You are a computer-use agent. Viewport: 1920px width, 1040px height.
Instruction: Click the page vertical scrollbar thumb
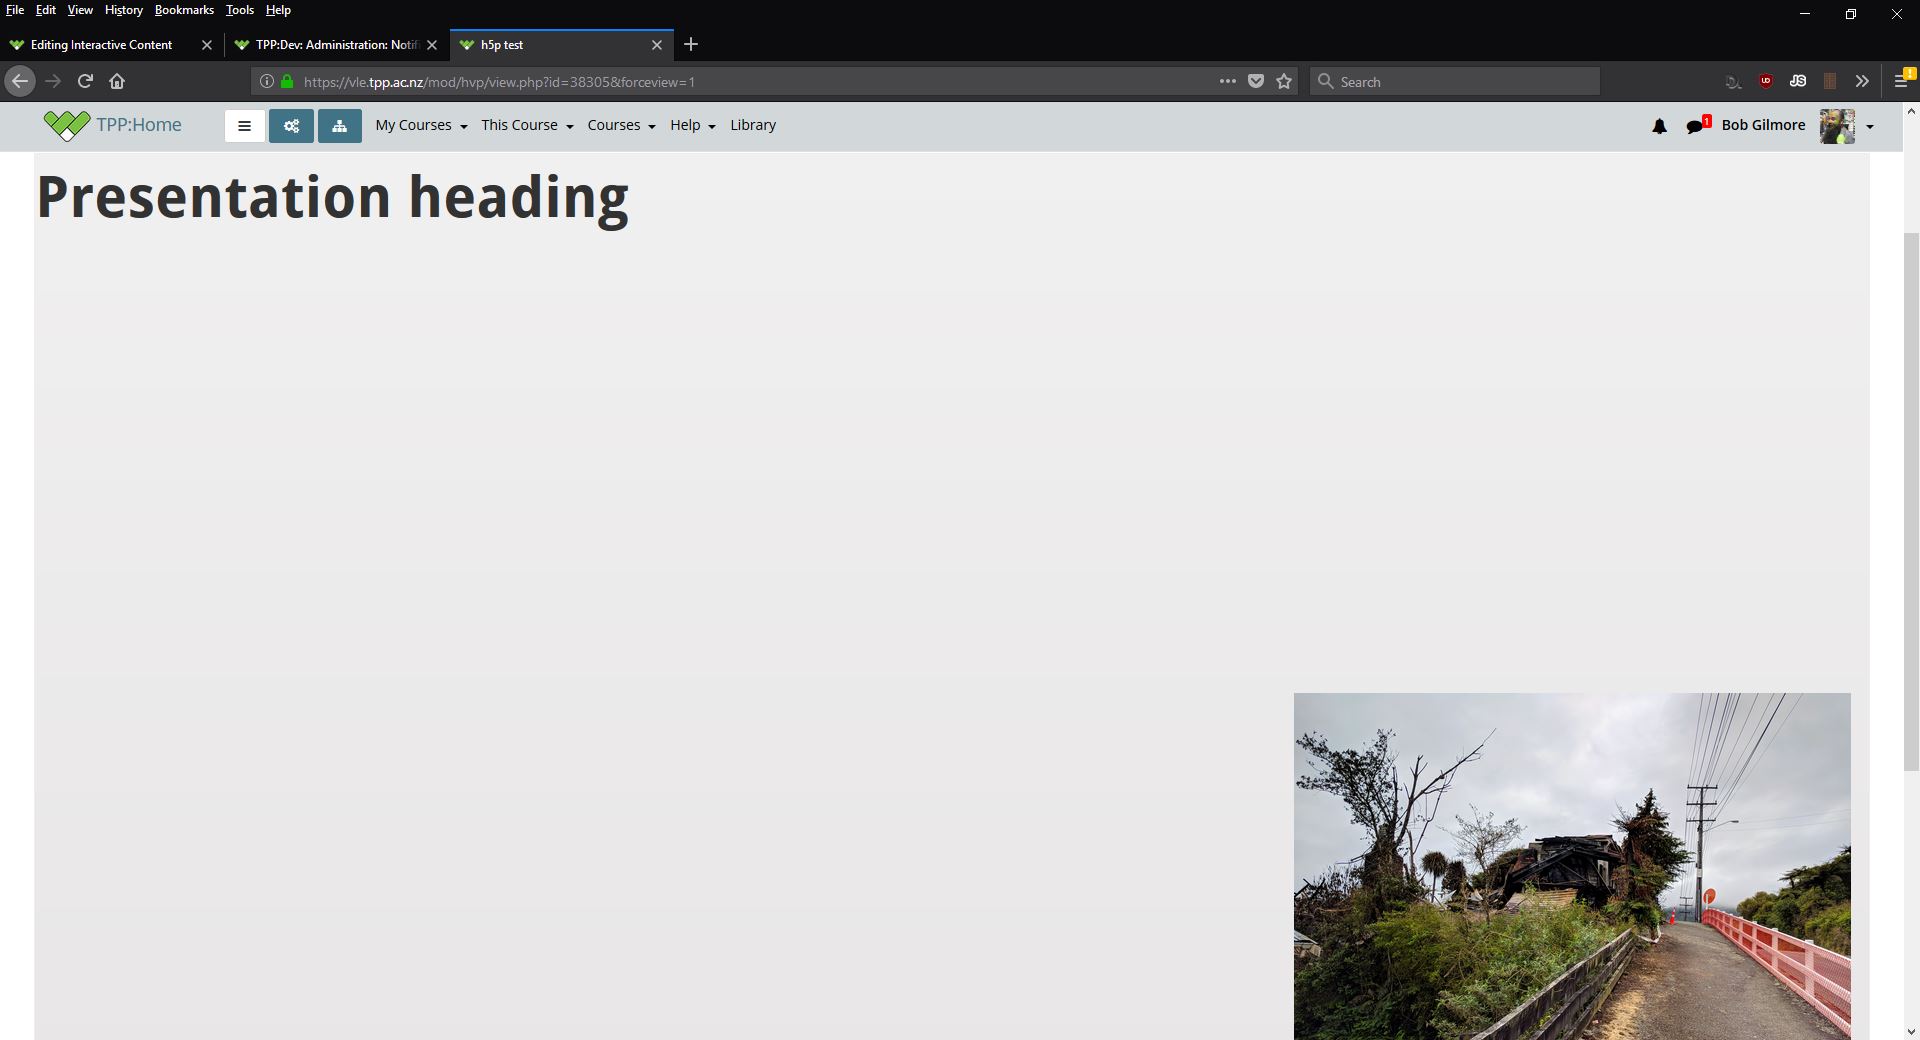click(x=1911, y=501)
